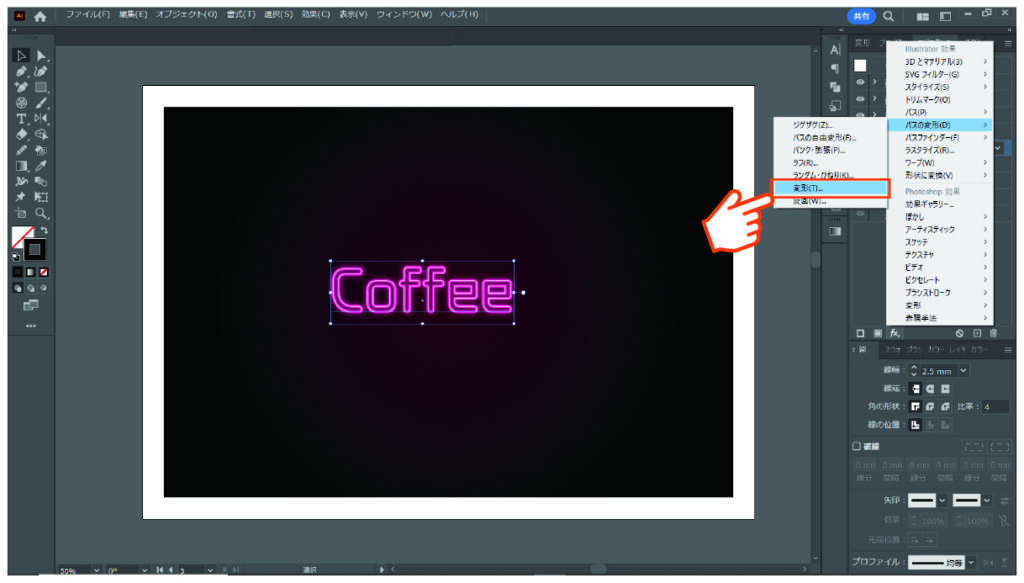Choose 変形(T)... from the submenu
The width and height of the screenshot is (1024, 583).
830,188
